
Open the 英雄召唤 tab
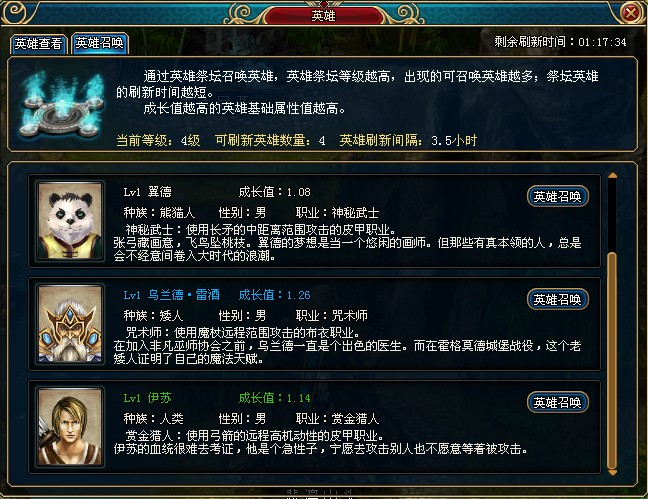click(x=100, y=43)
